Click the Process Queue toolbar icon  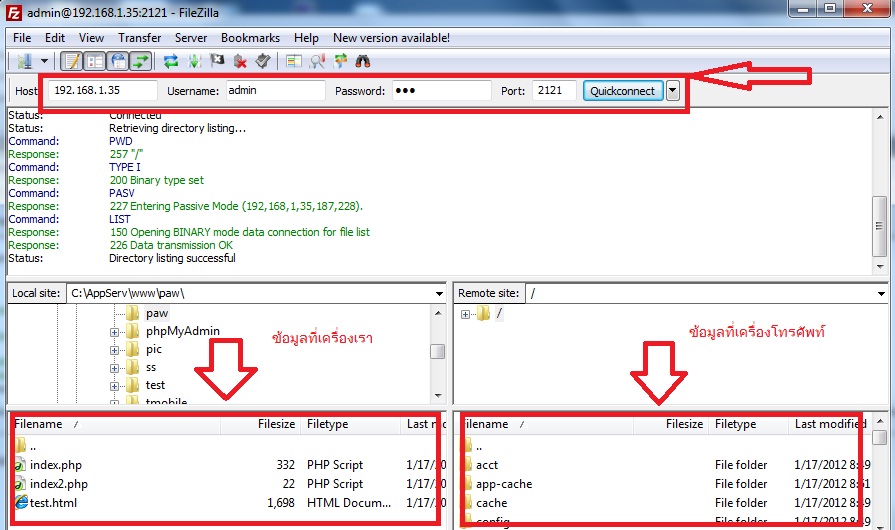click(x=194, y=61)
